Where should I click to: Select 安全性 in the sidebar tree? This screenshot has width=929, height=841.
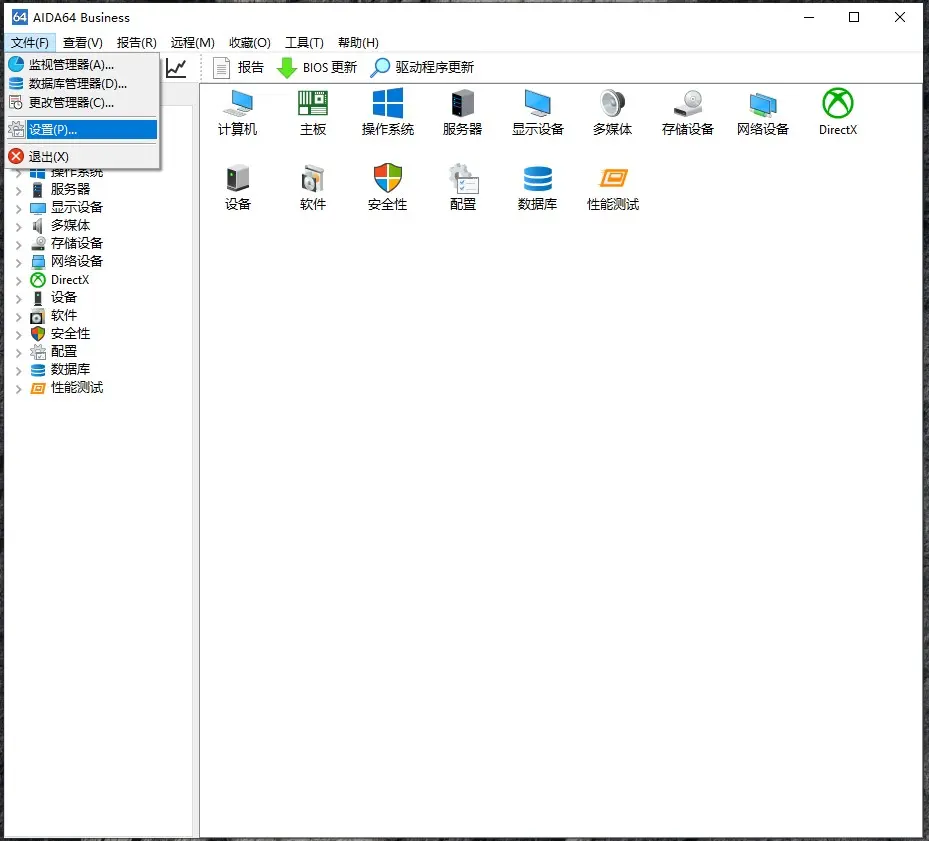(71, 333)
